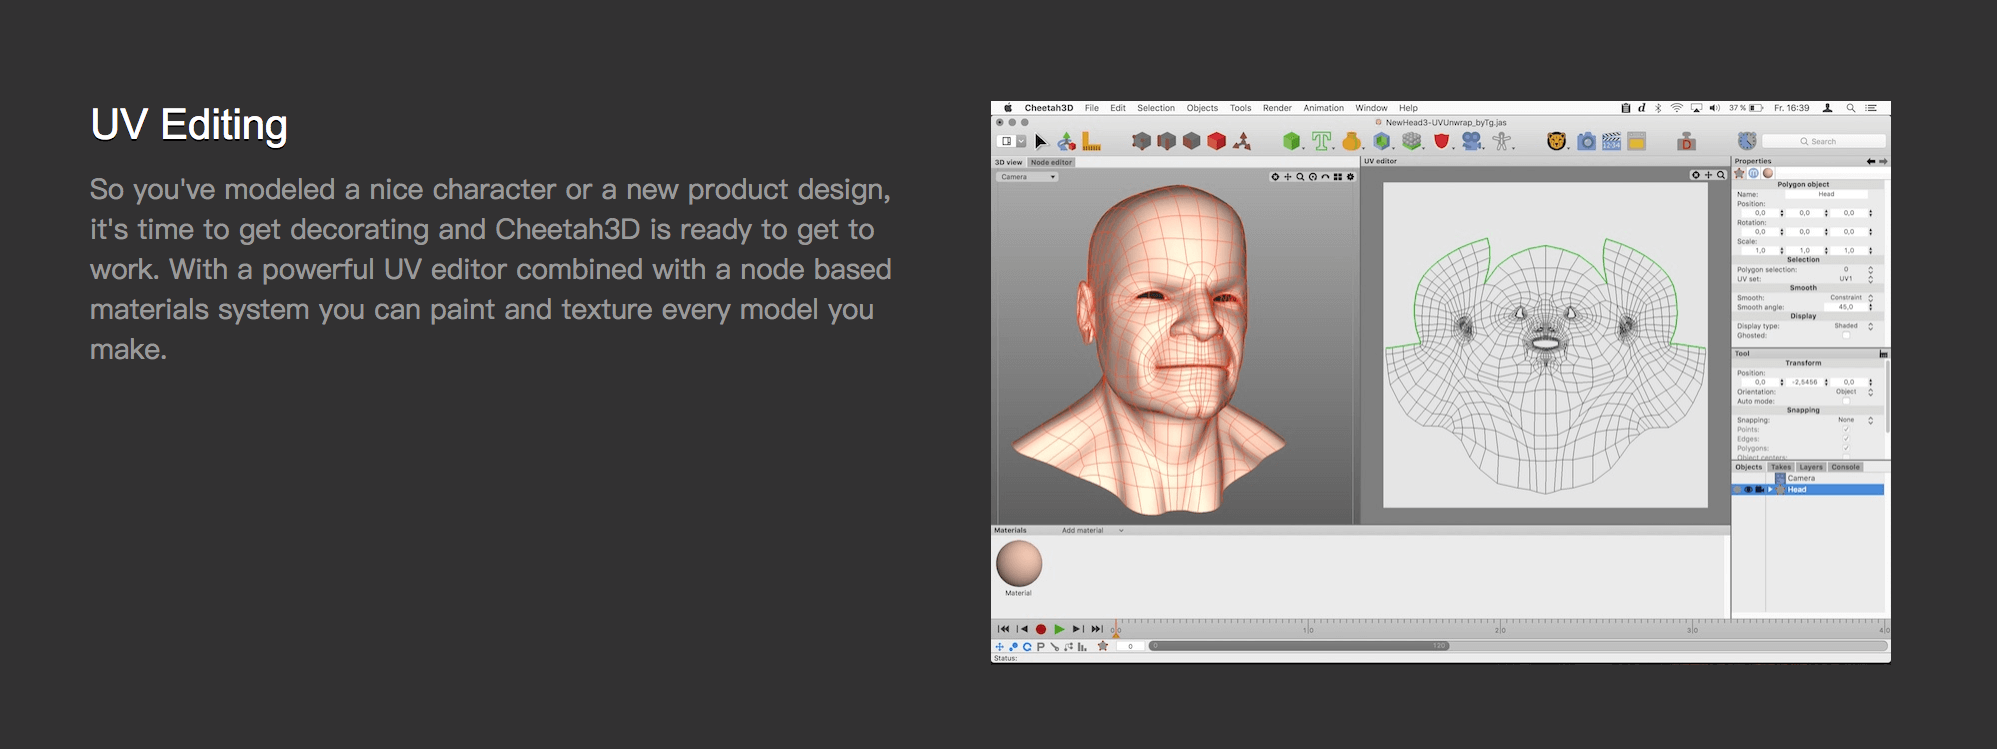
Task: Open the Animation menu
Action: pyautogui.click(x=1323, y=108)
